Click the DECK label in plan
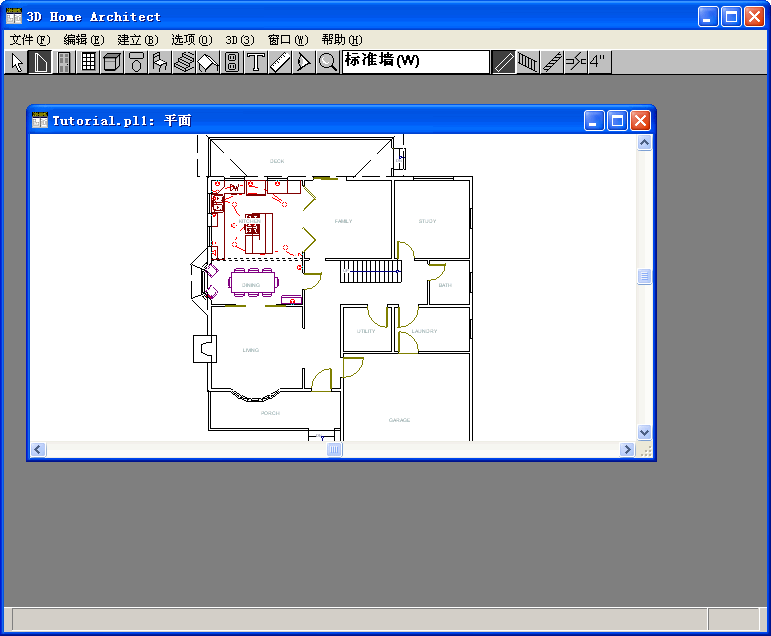This screenshot has width=771, height=636. (277, 161)
